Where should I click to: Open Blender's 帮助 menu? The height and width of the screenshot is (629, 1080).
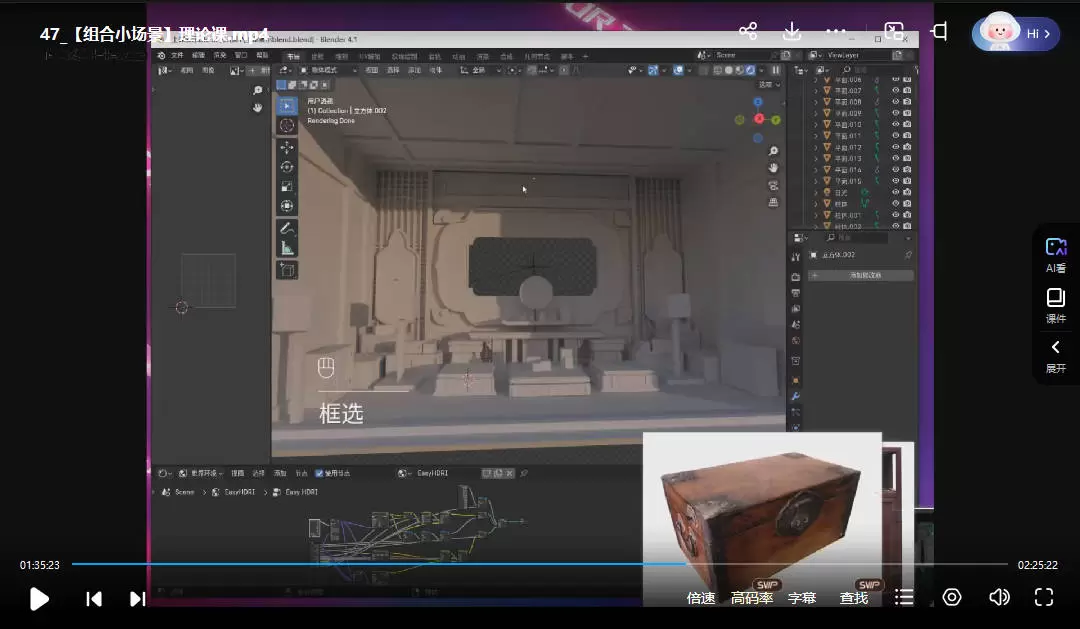[x=262, y=55]
